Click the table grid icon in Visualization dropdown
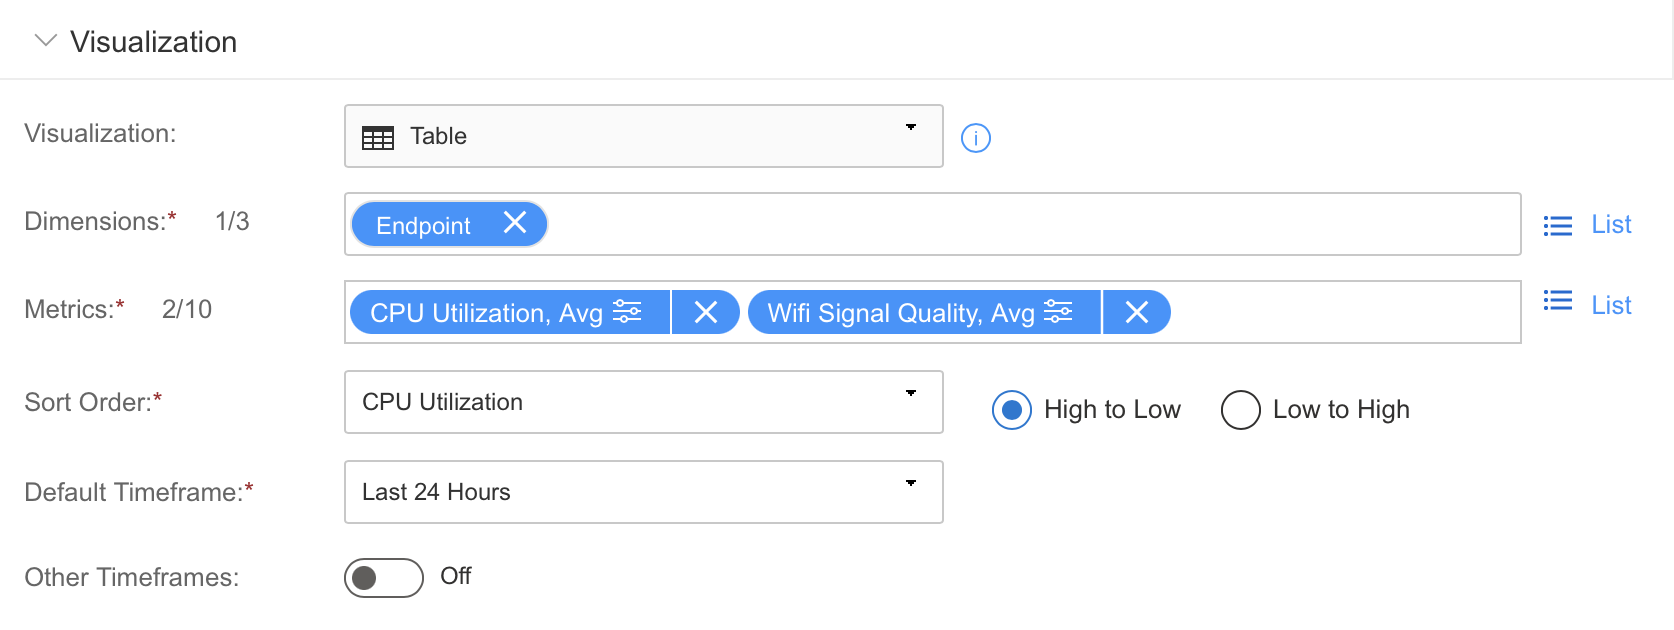This screenshot has height=630, width=1674. click(x=378, y=137)
